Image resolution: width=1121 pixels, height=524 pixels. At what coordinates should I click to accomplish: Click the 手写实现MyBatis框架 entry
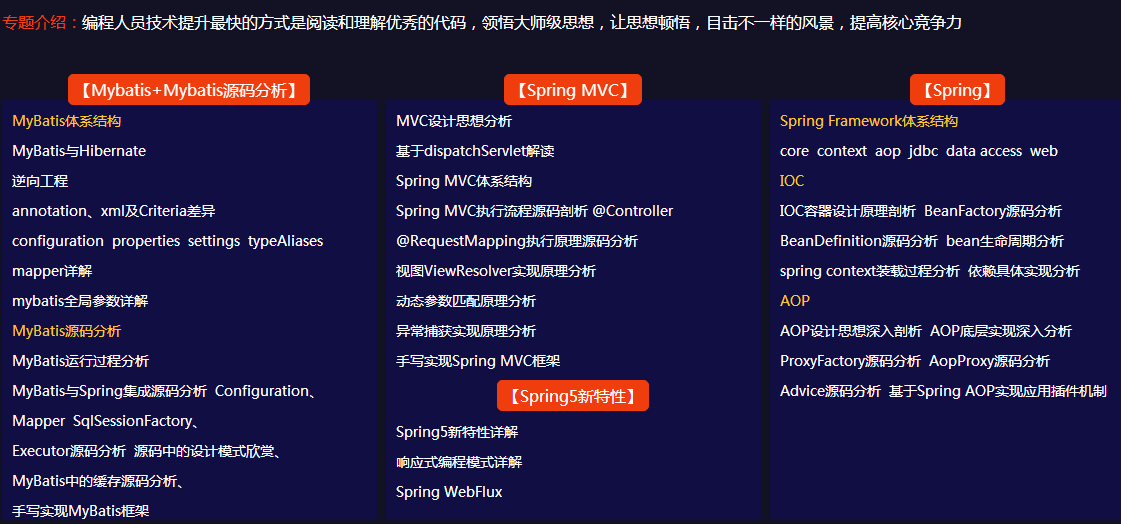click(81, 511)
